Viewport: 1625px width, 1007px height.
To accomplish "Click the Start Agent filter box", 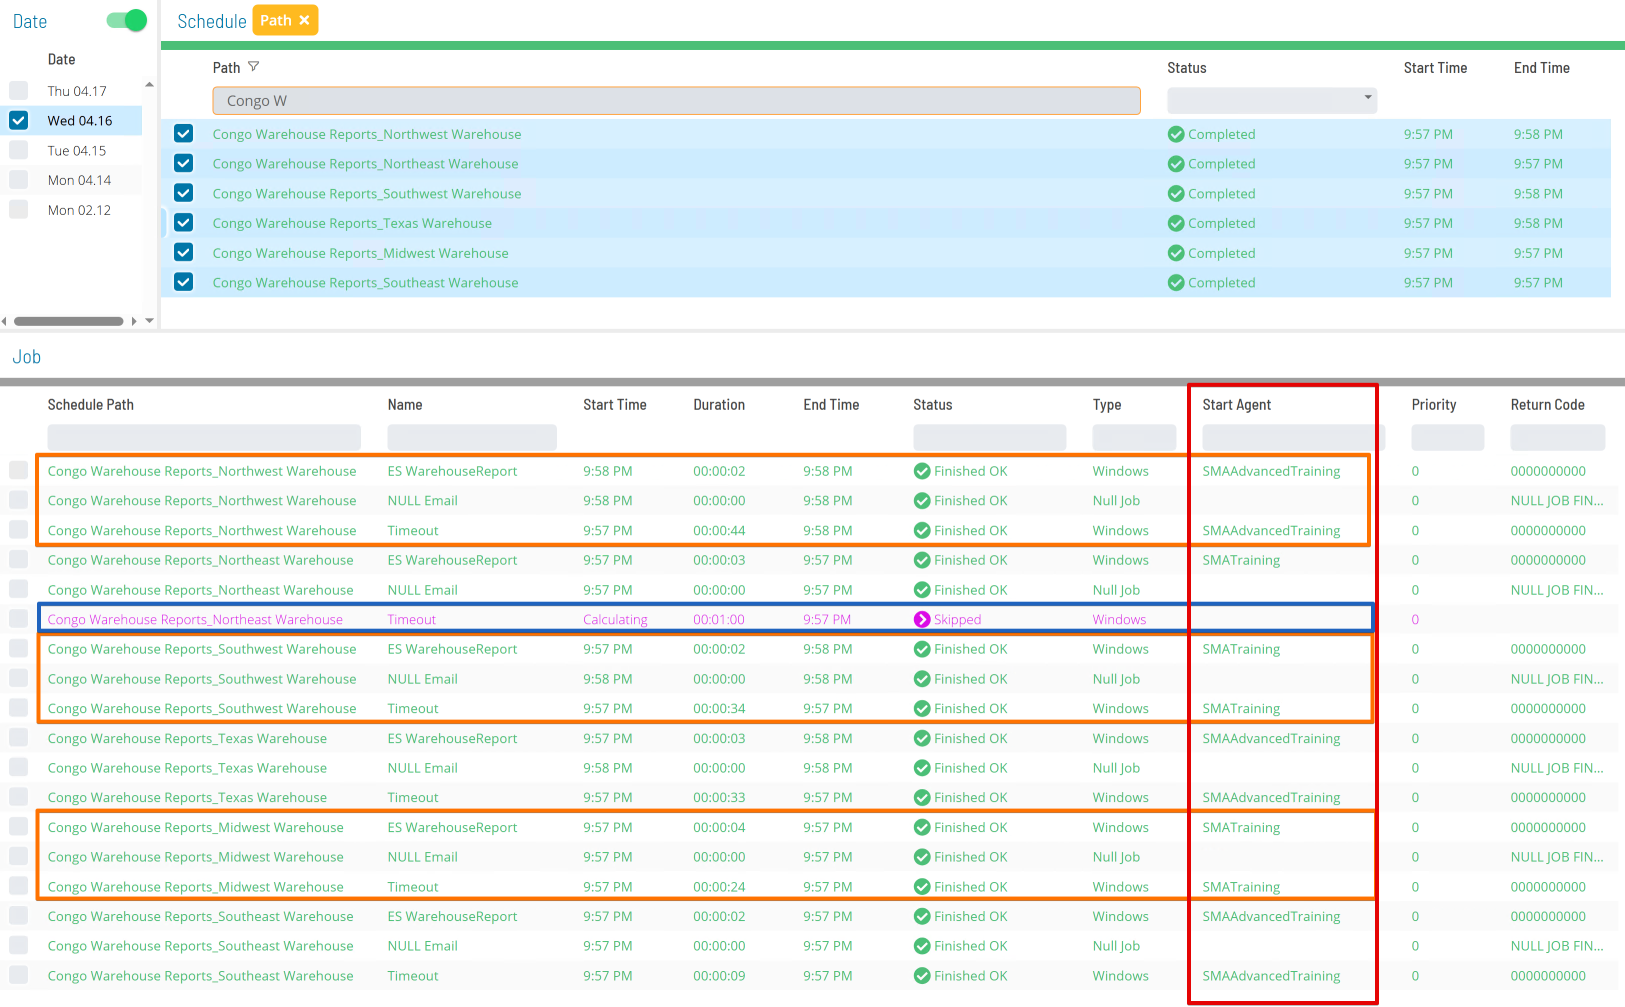I will pos(1293,437).
